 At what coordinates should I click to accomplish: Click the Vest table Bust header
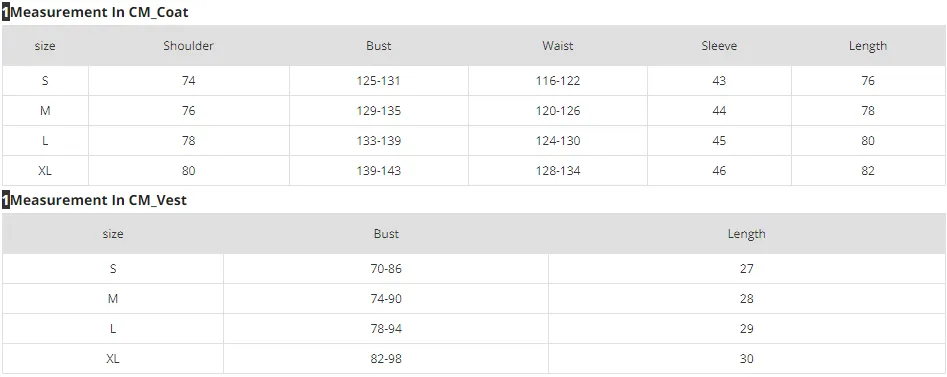pos(386,234)
